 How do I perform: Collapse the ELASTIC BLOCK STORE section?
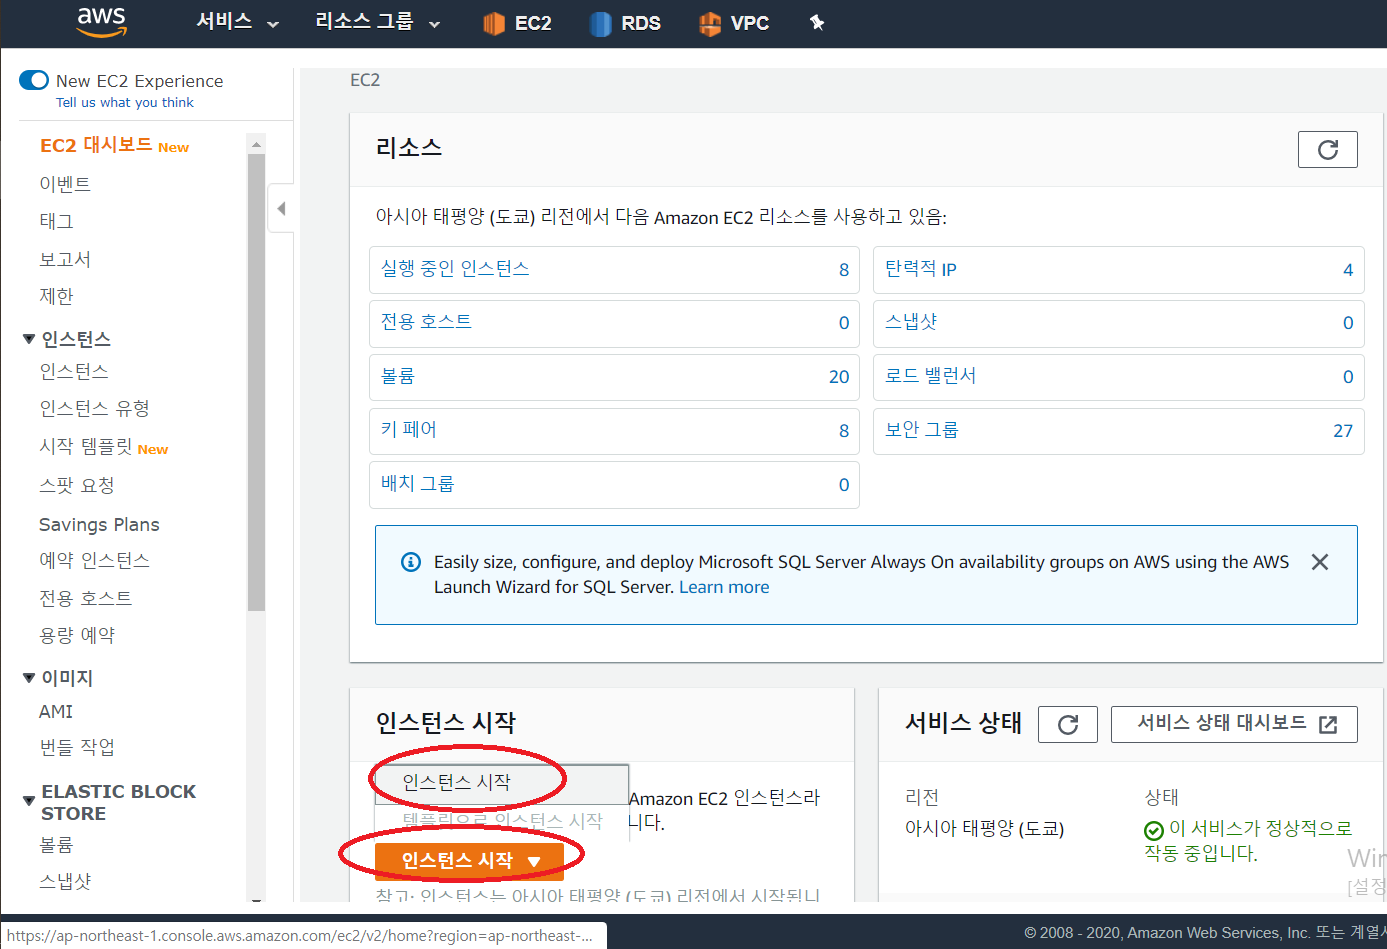[x=29, y=801]
